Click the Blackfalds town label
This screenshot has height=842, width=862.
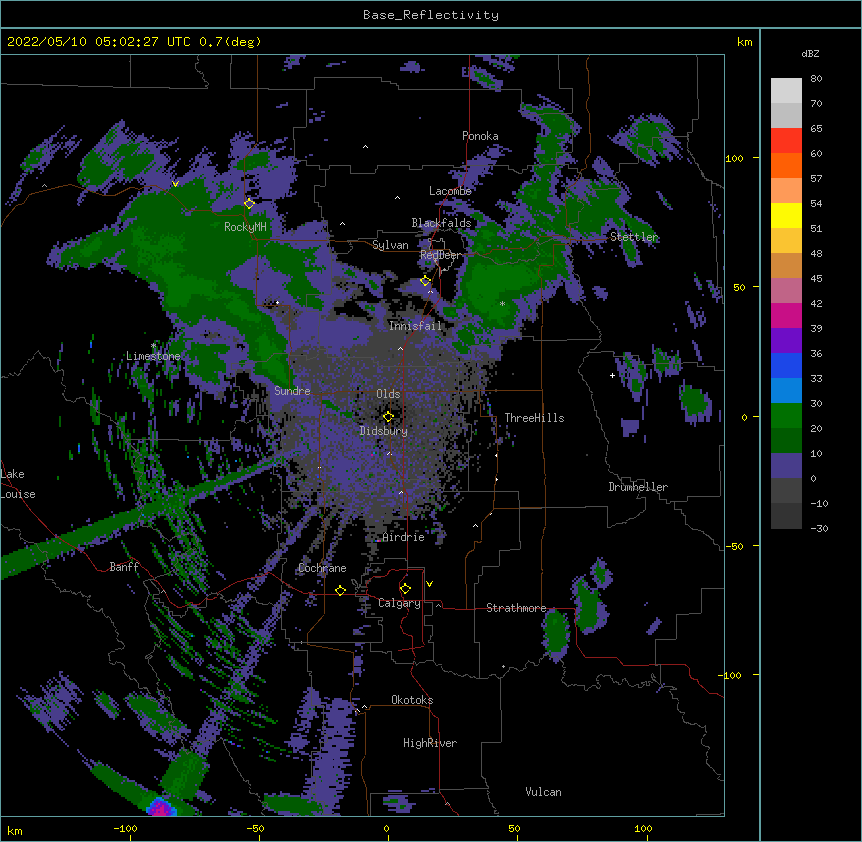pyautogui.click(x=441, y=223)
